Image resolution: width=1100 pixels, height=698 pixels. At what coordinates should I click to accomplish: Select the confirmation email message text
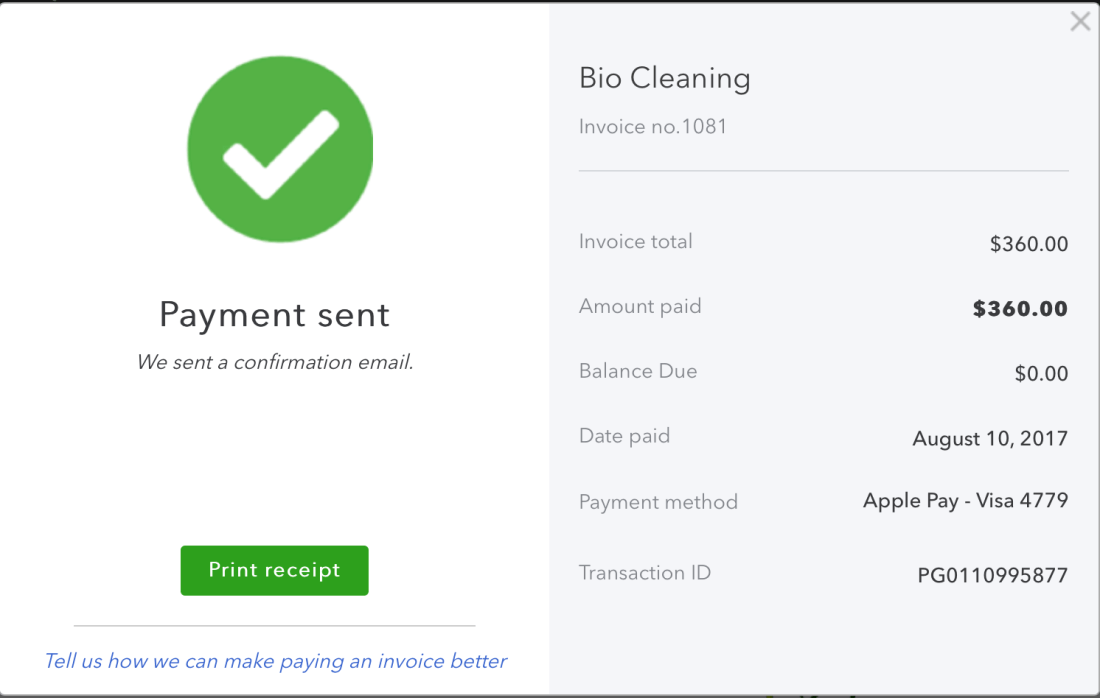(275, 362)
